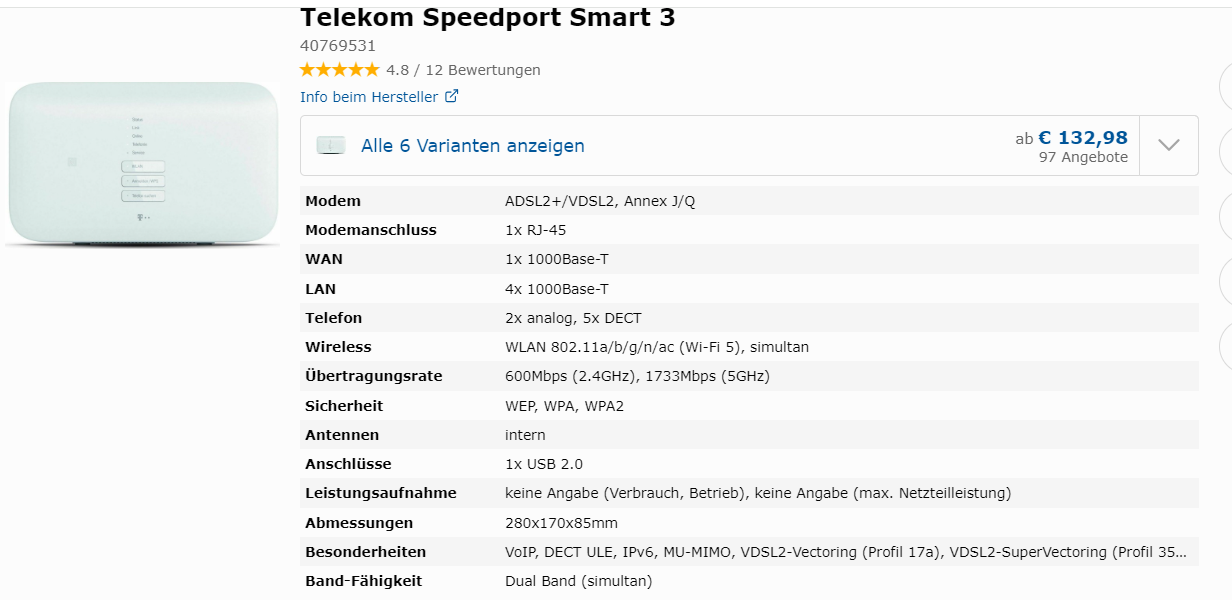Open the '12 Bewertungen' reviews link
Viewport: 1232px width, 600px height.
point(483,70)
